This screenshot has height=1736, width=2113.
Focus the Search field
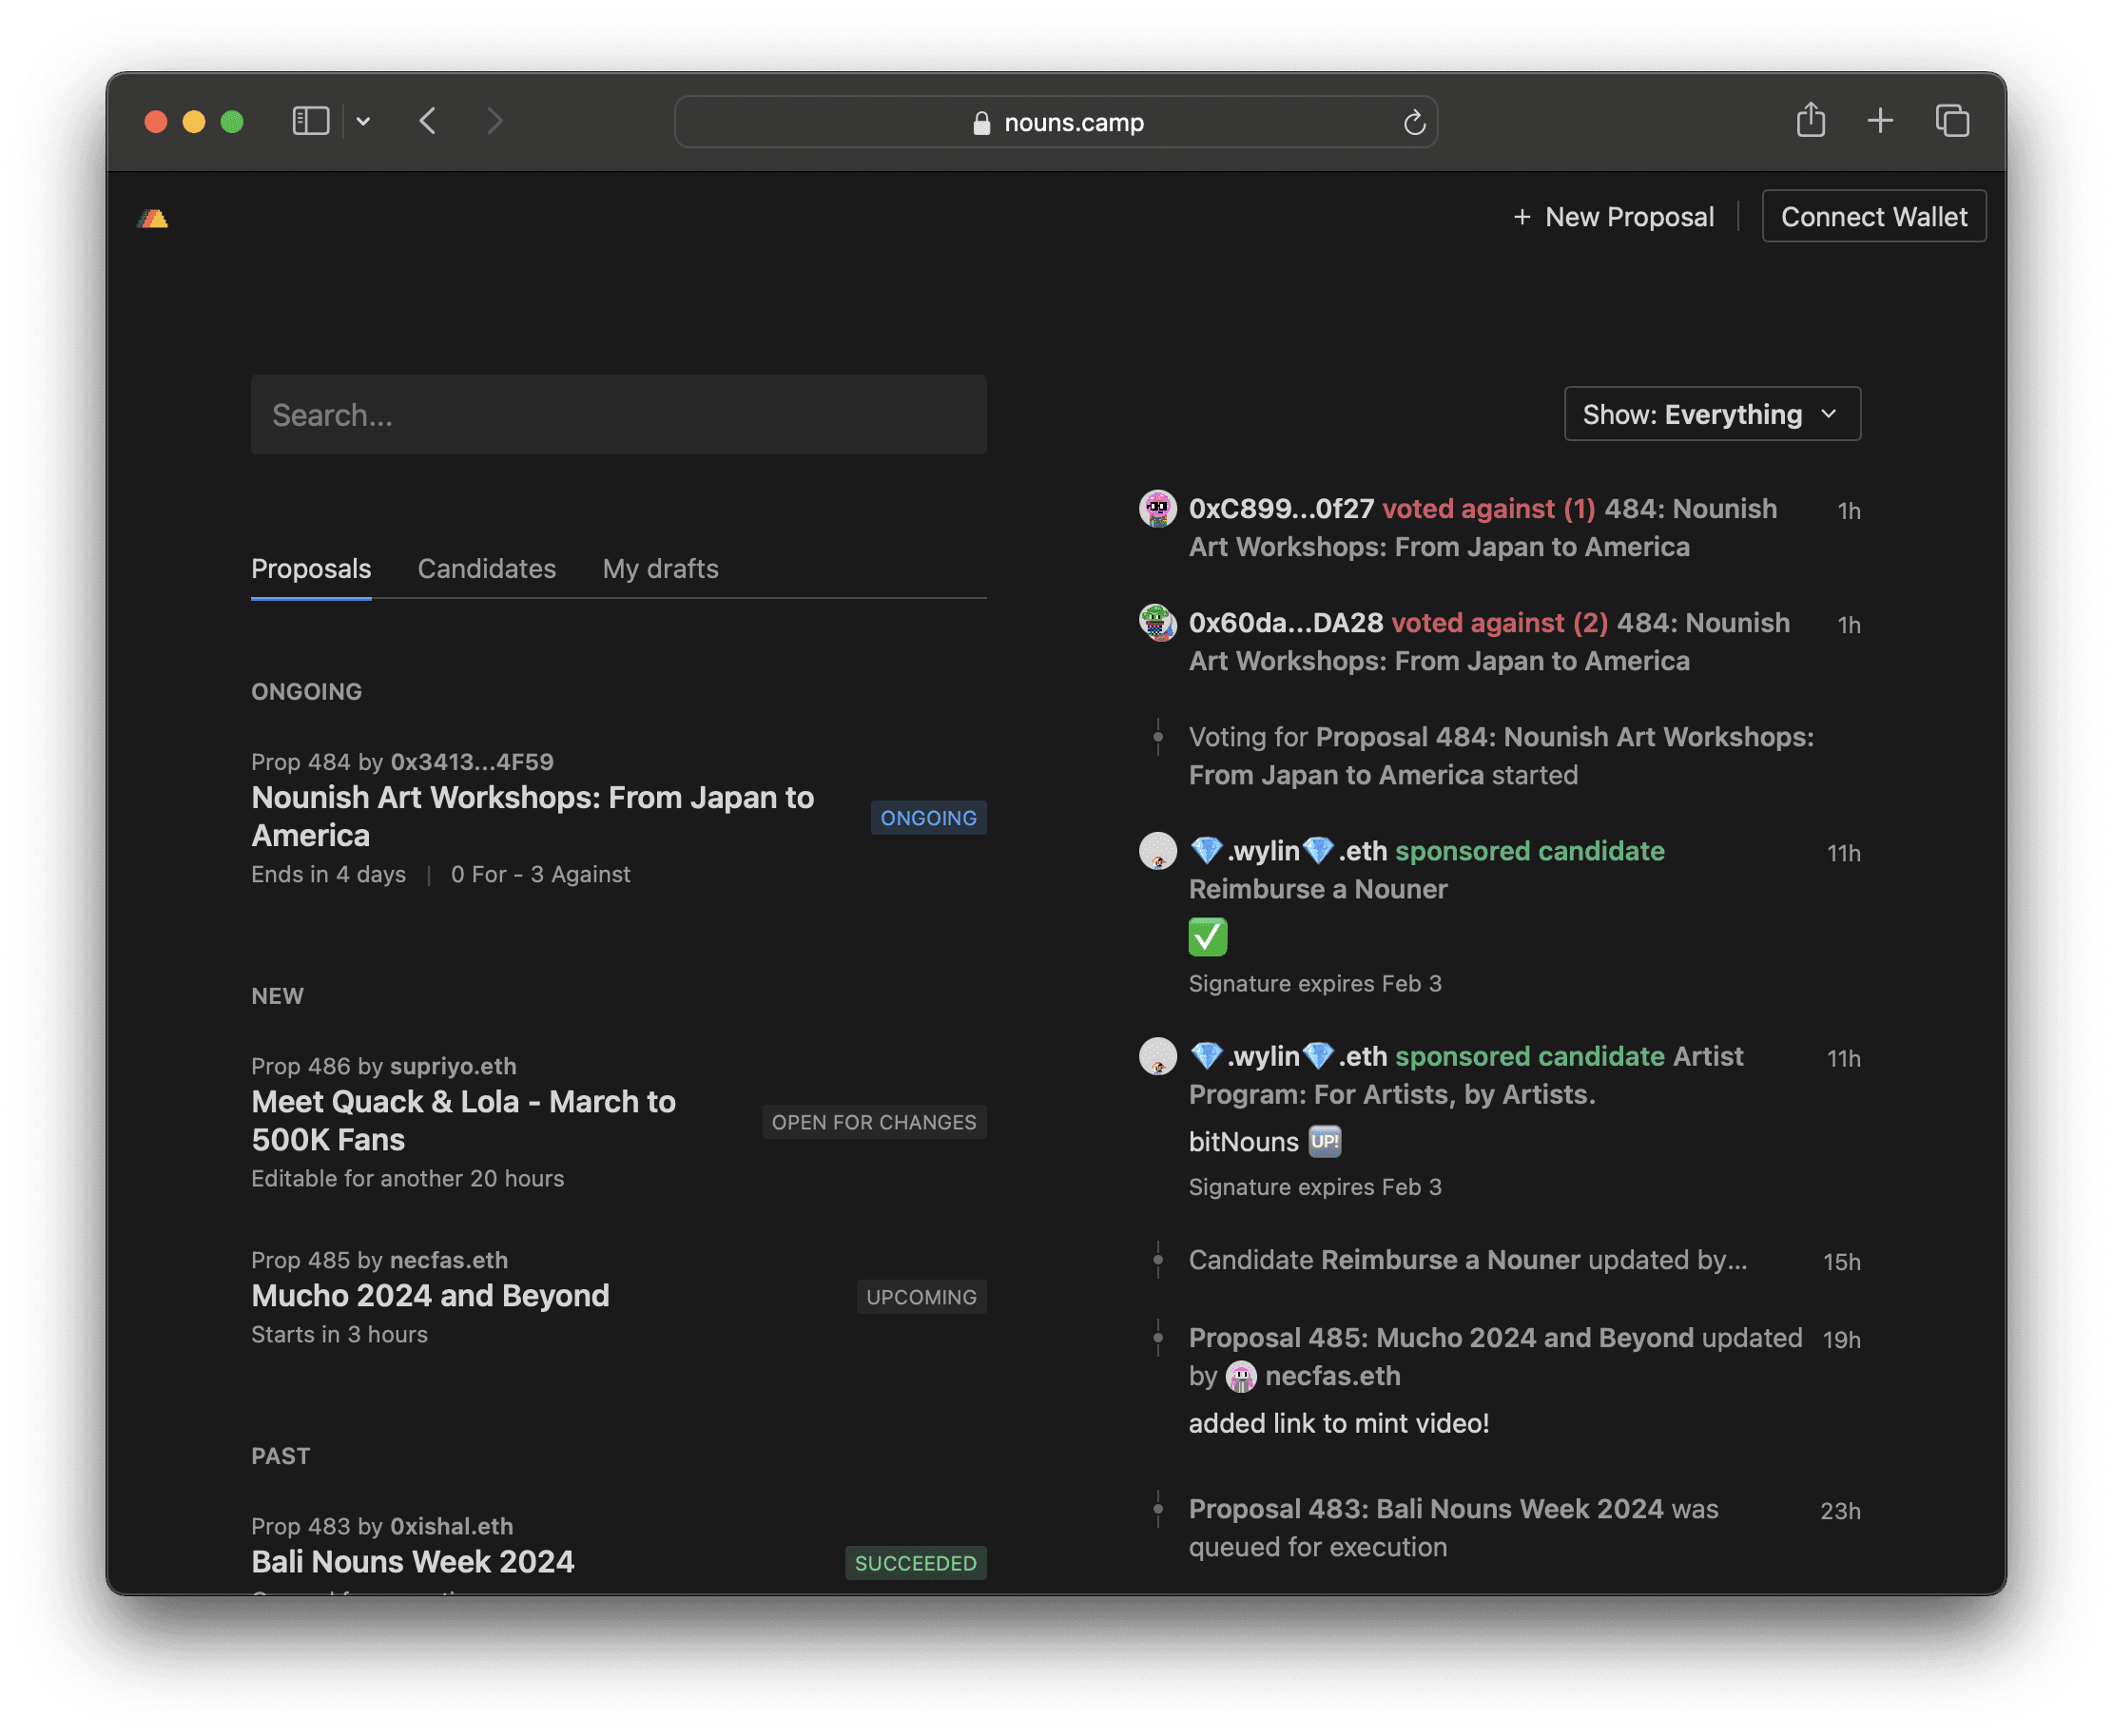point(618,415)
